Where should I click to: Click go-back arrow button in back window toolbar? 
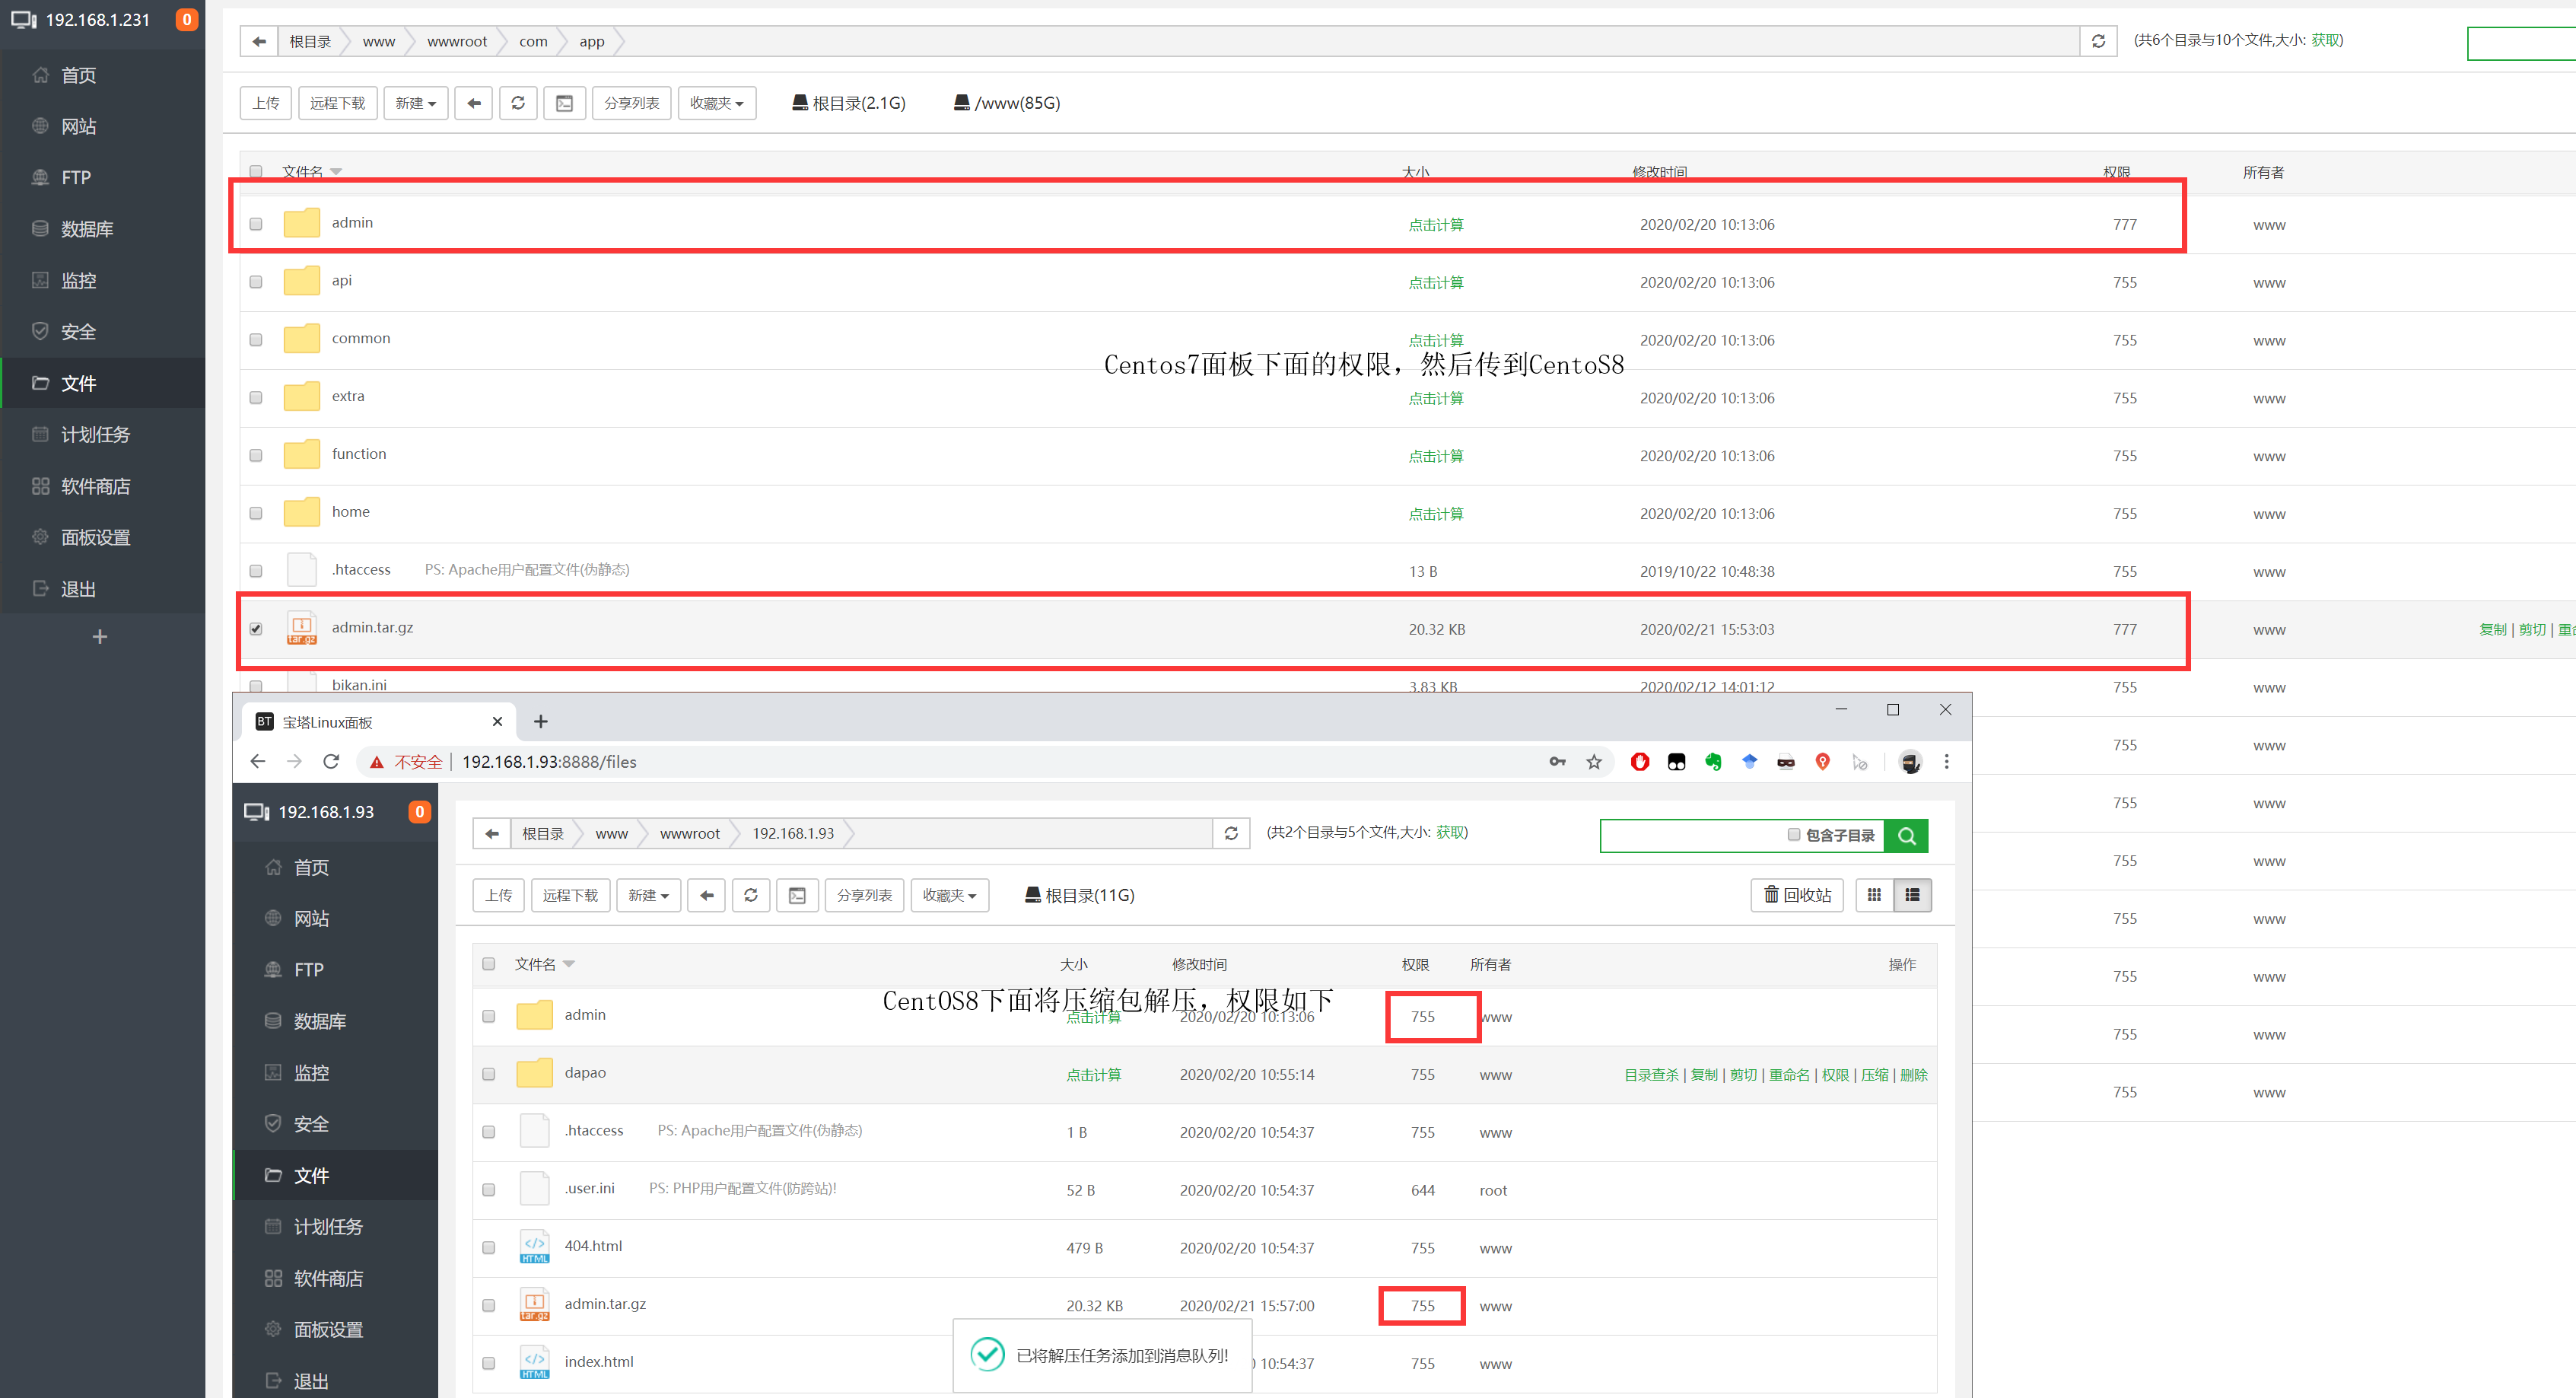[x=474, y=103]
